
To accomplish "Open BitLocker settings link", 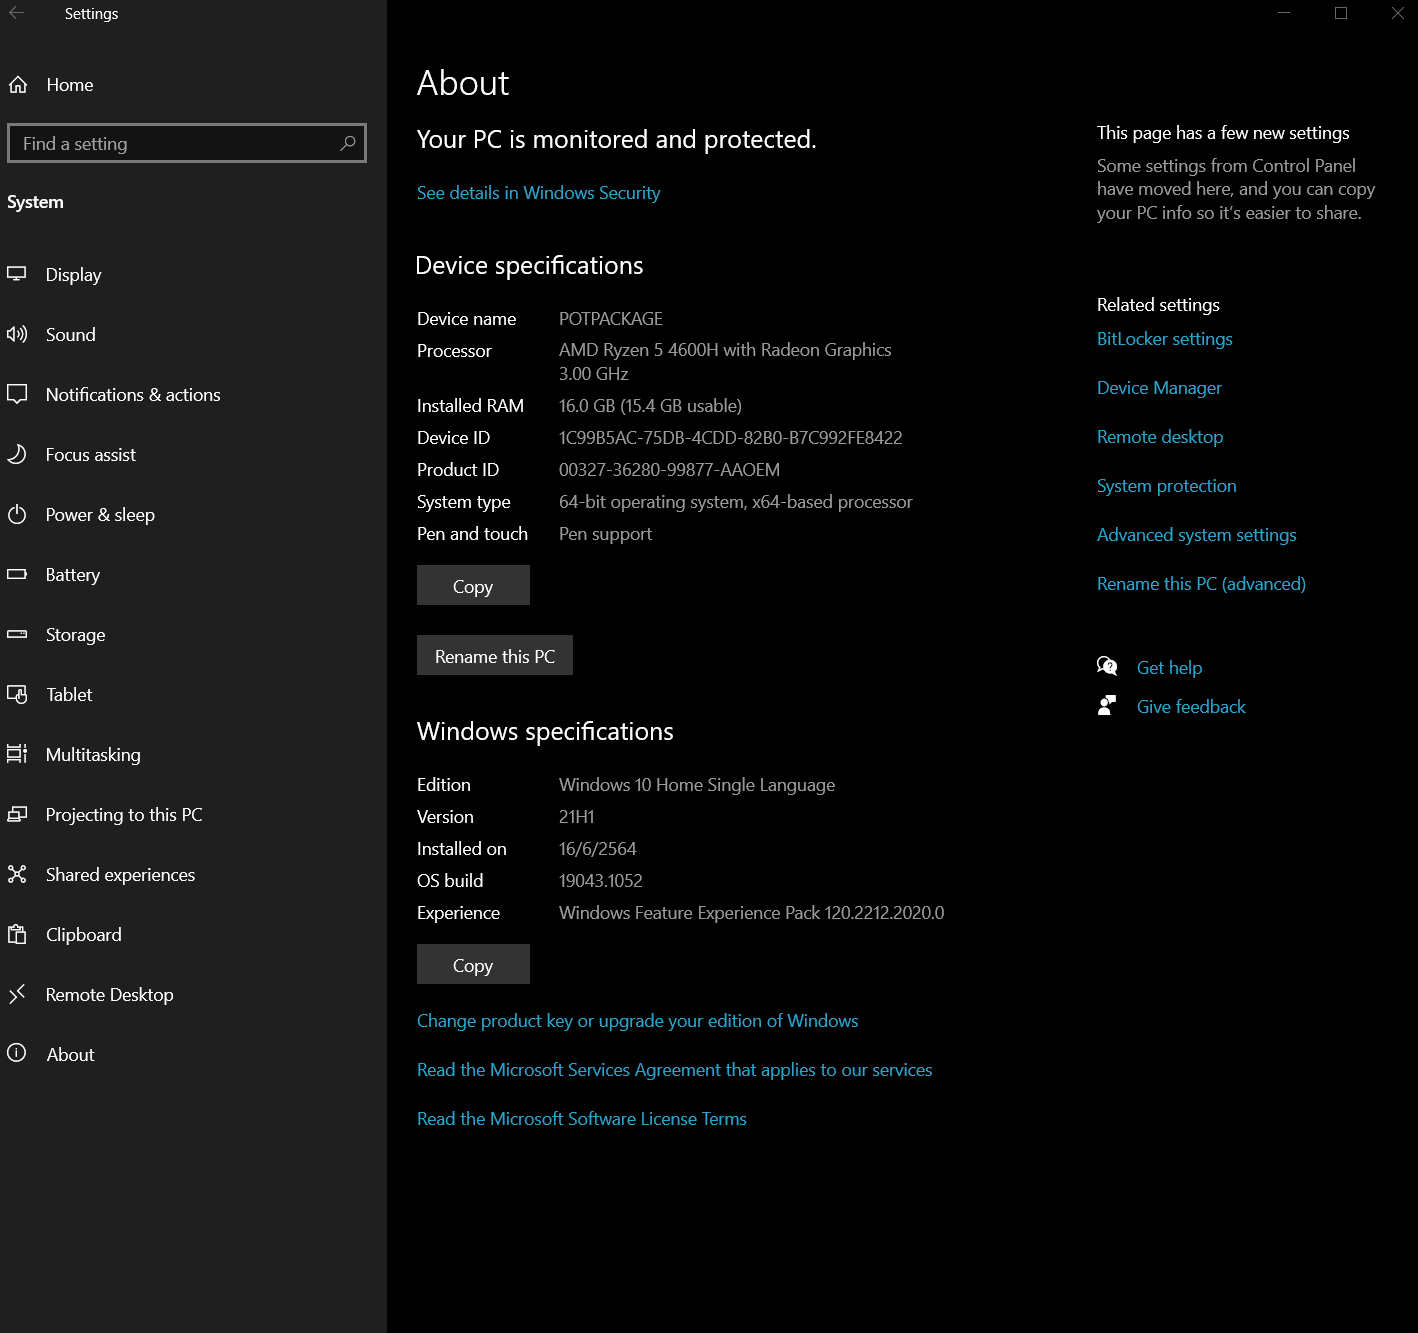I will pos(1164,339).
